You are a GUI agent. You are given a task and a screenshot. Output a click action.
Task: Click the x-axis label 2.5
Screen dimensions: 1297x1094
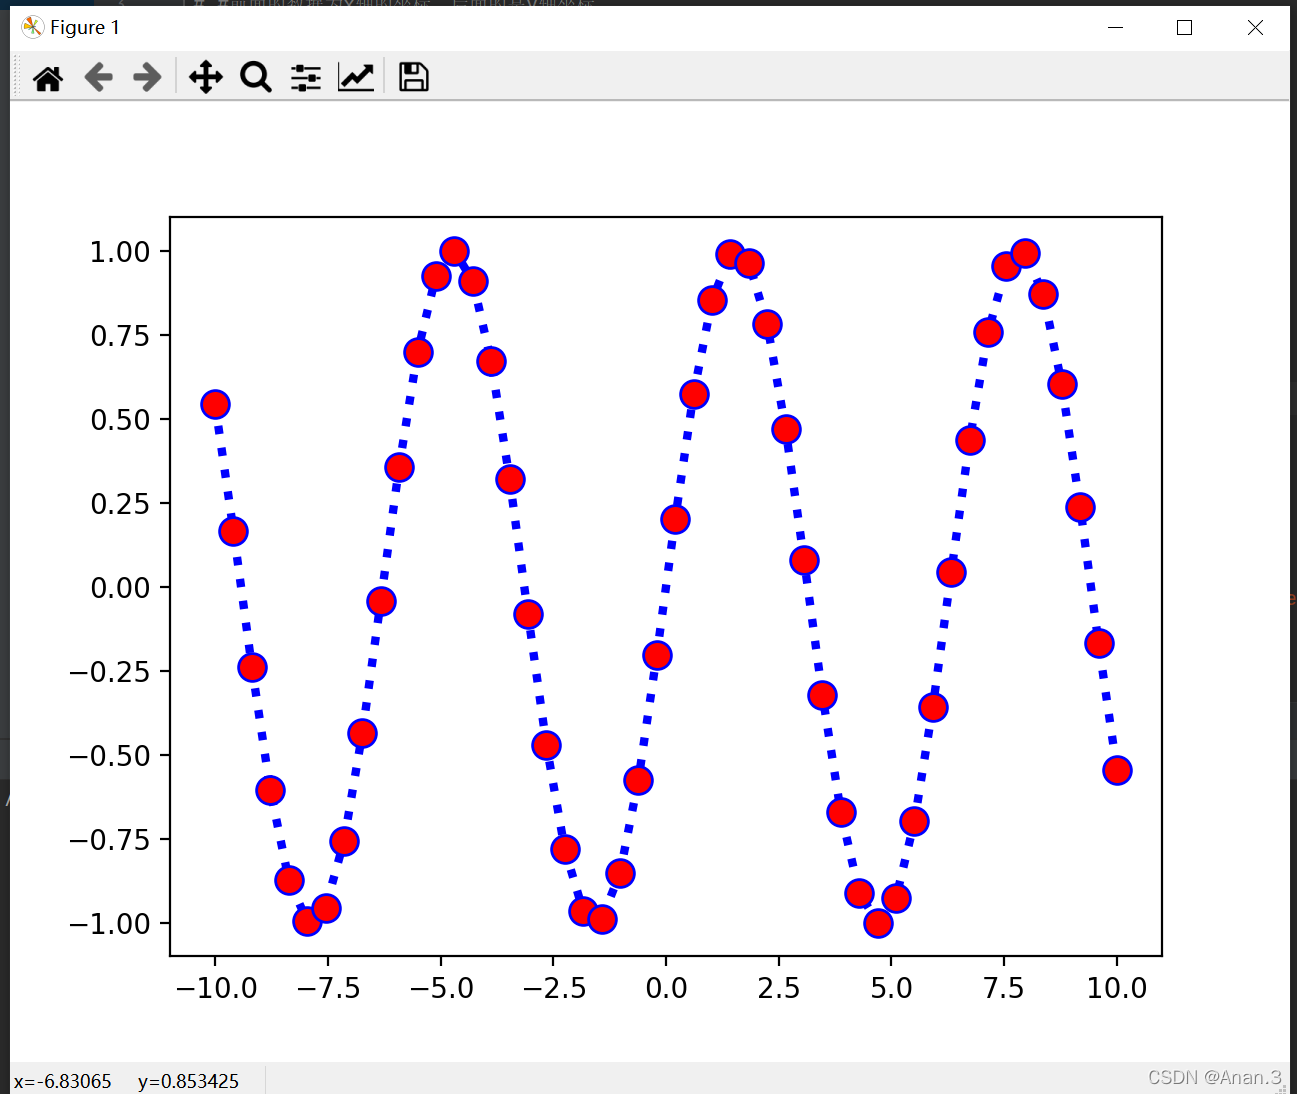(x=779, y=989)
